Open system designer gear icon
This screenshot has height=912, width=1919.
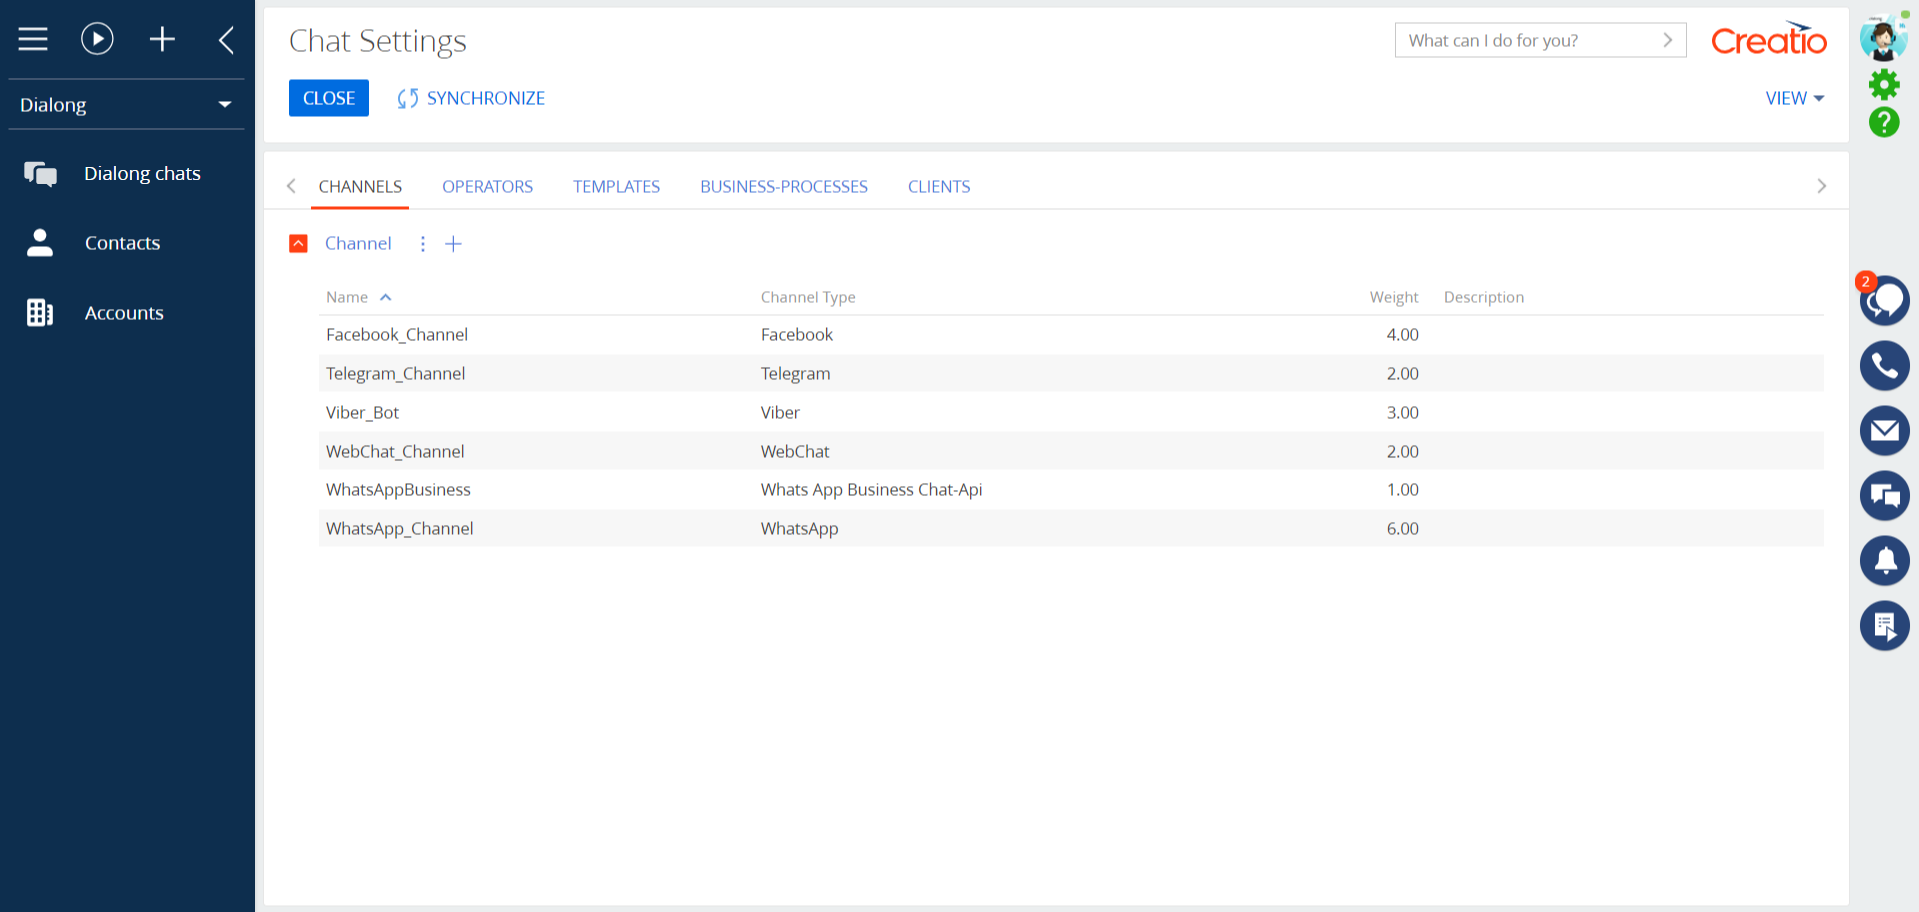point(1884,84)
